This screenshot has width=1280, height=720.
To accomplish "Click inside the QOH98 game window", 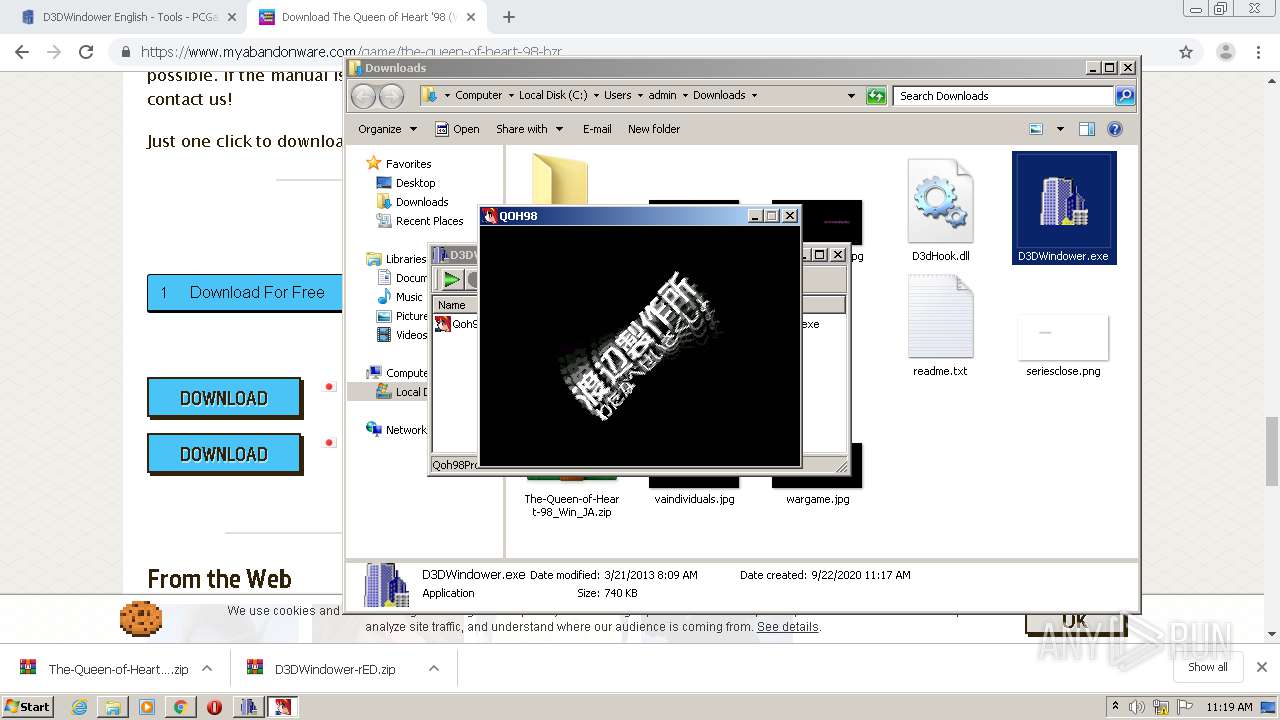I will (640, 345).
